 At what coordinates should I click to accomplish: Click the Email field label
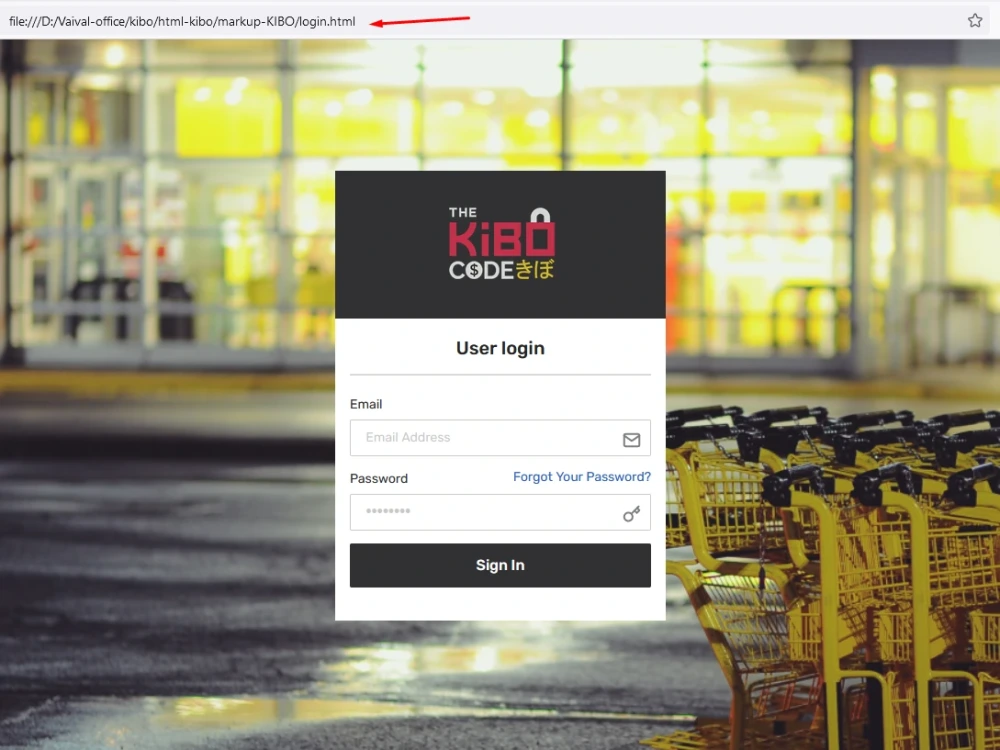coord(366,404)
